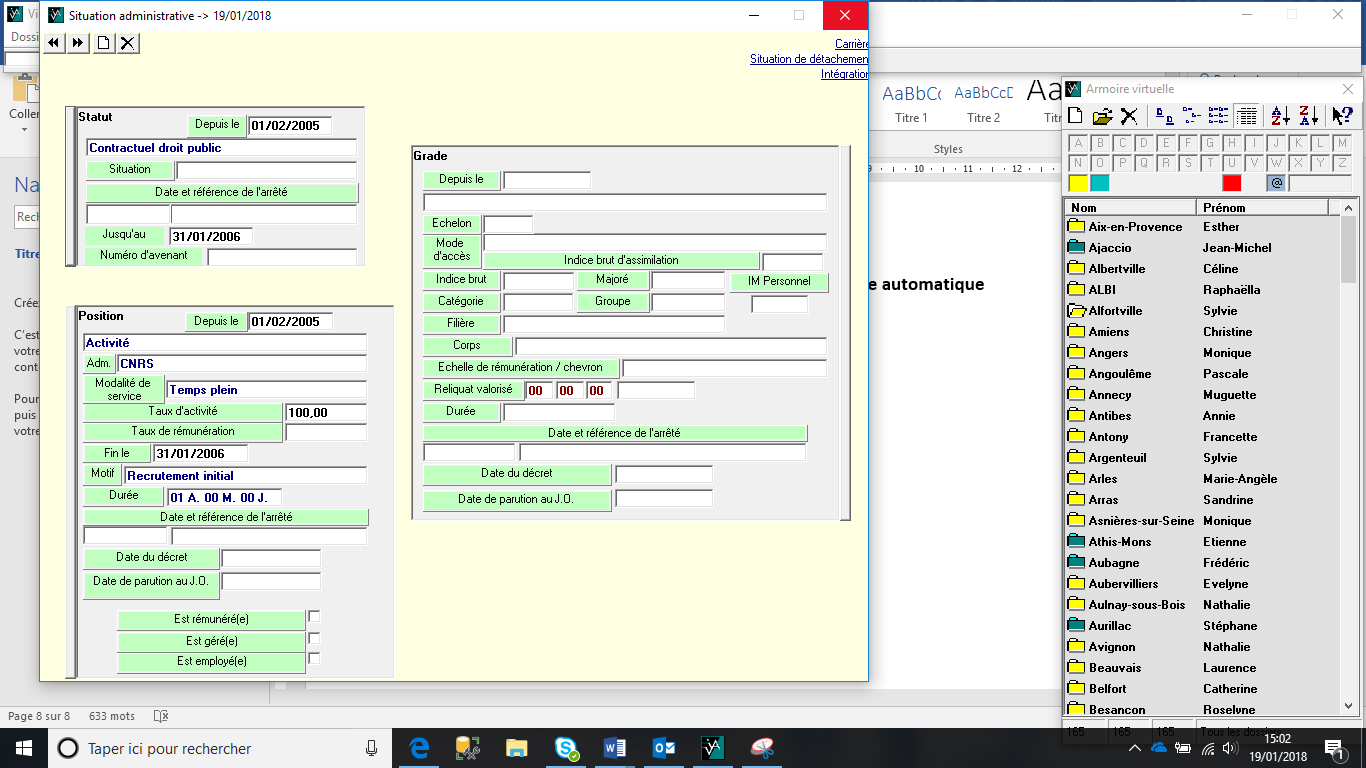The width and height of the screenshot is (1366, 768).
Task: Select the teal folder color filter
Action: (x=1099, y=183)
